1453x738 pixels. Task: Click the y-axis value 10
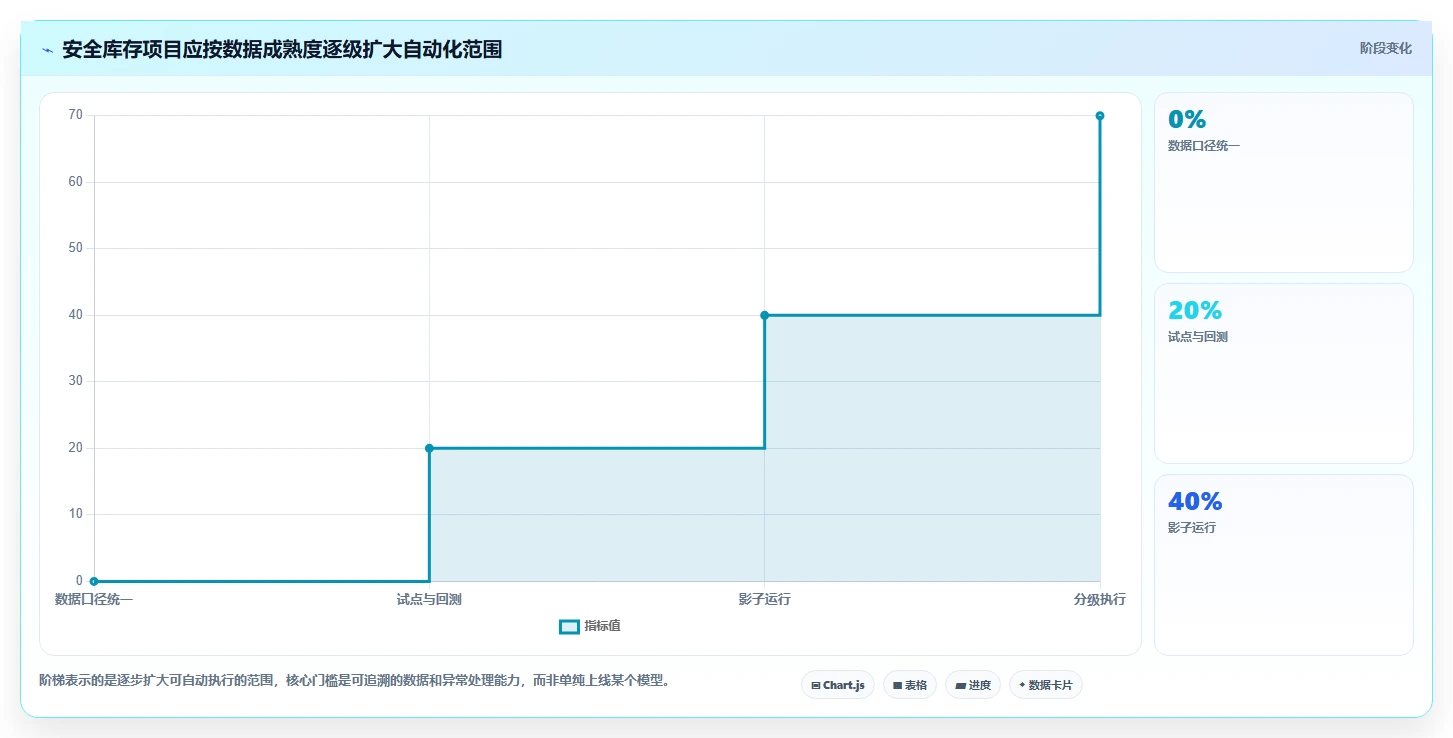coord(75,514)
